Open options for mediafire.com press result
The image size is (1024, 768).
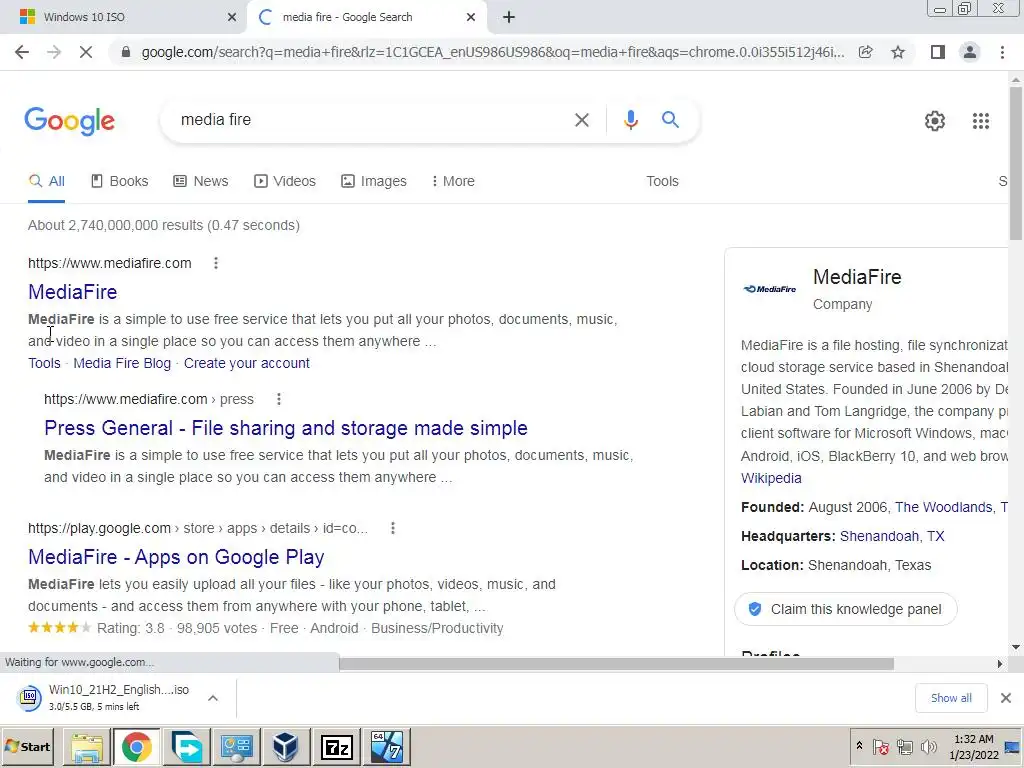pyautogui.click(x=279, y=399)
